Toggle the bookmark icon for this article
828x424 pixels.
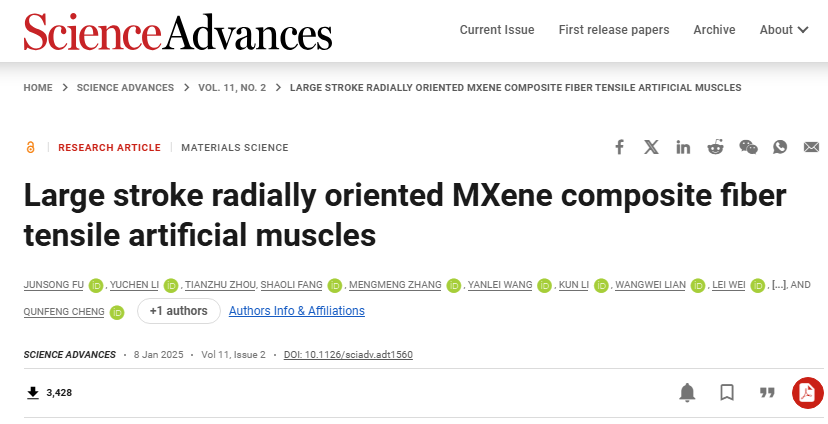727,392
